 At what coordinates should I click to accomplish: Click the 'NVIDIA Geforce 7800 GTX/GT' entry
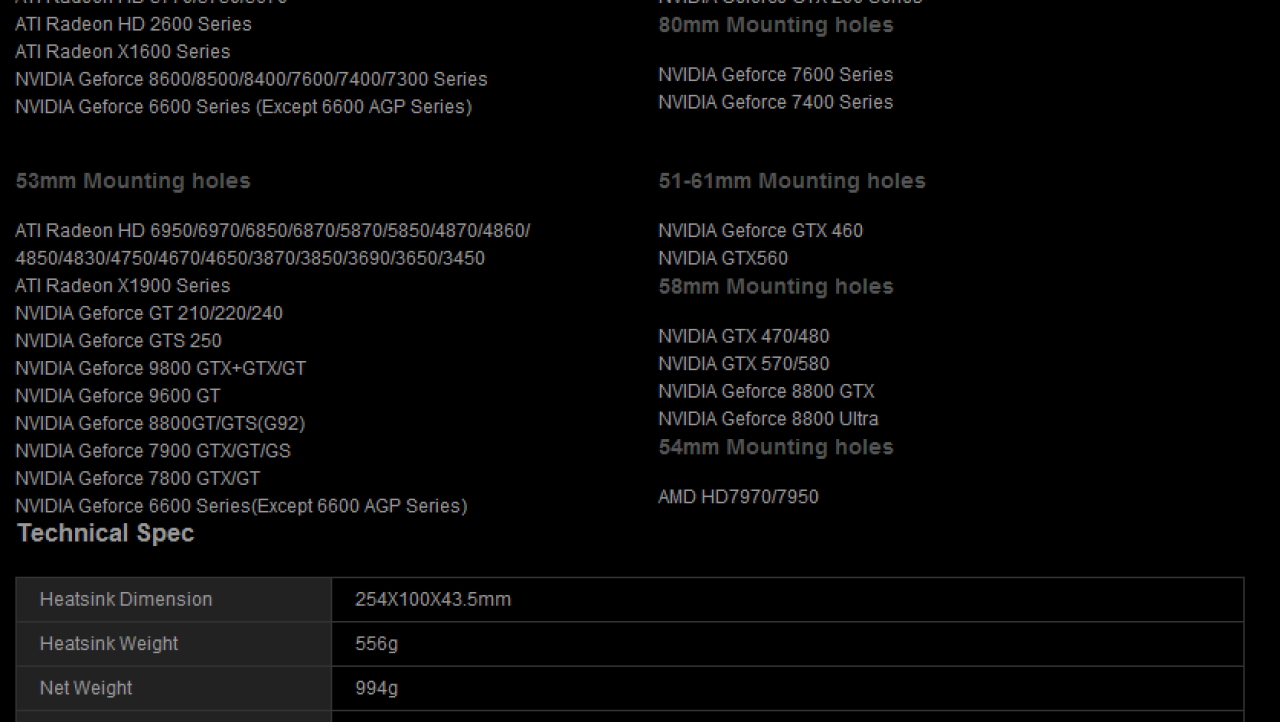point(137,478)
